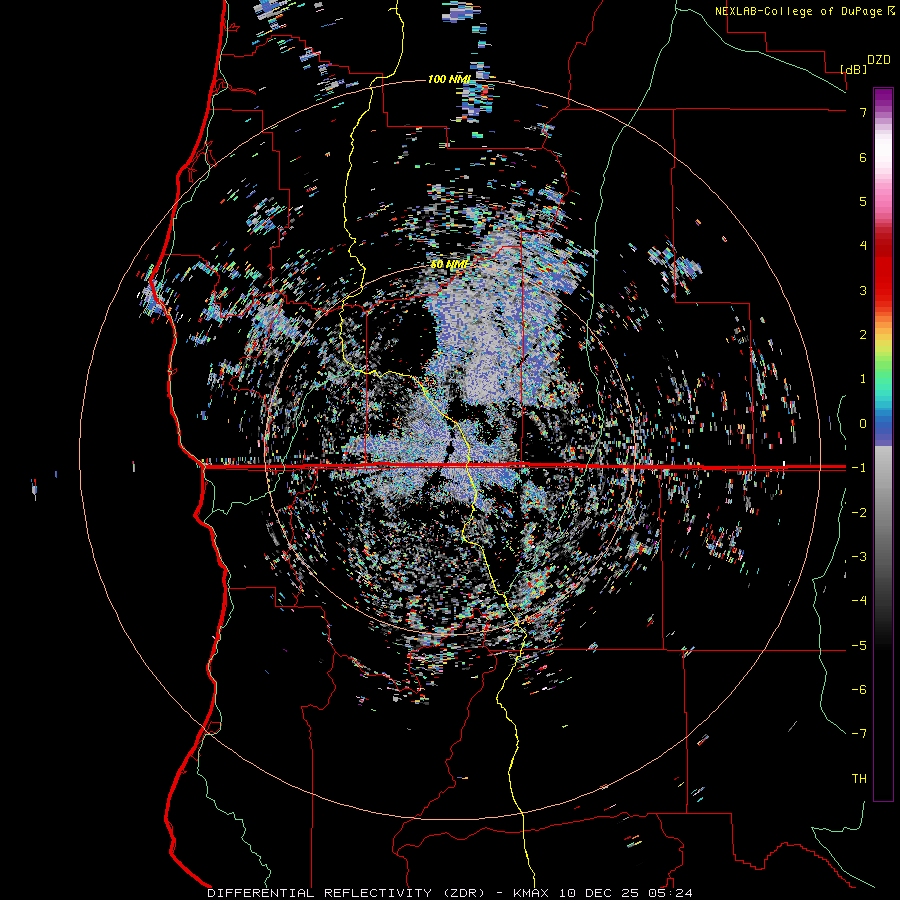Click the Differential Reflectivity KMAX title caption
The image size is (900, 900).
click(x=450, y=893)
